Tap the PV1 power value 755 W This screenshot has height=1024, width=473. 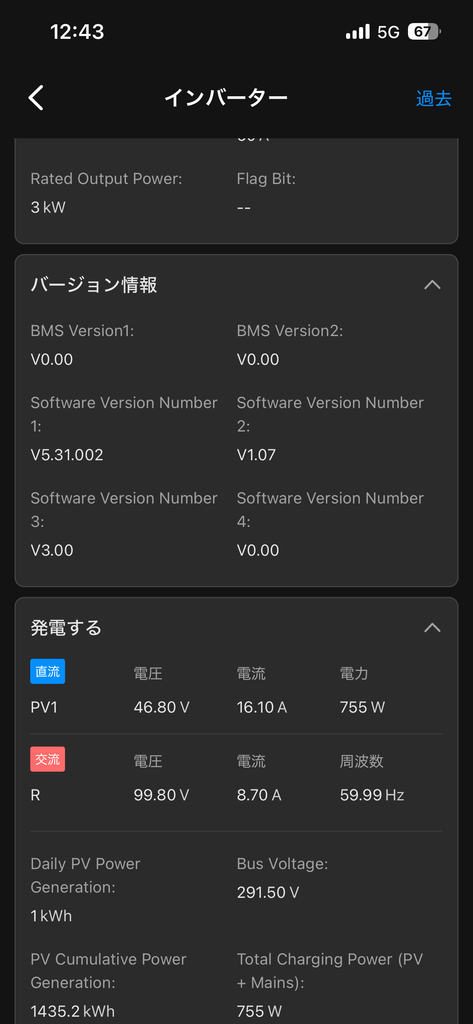pyautogui.click(x=363, y=707)
